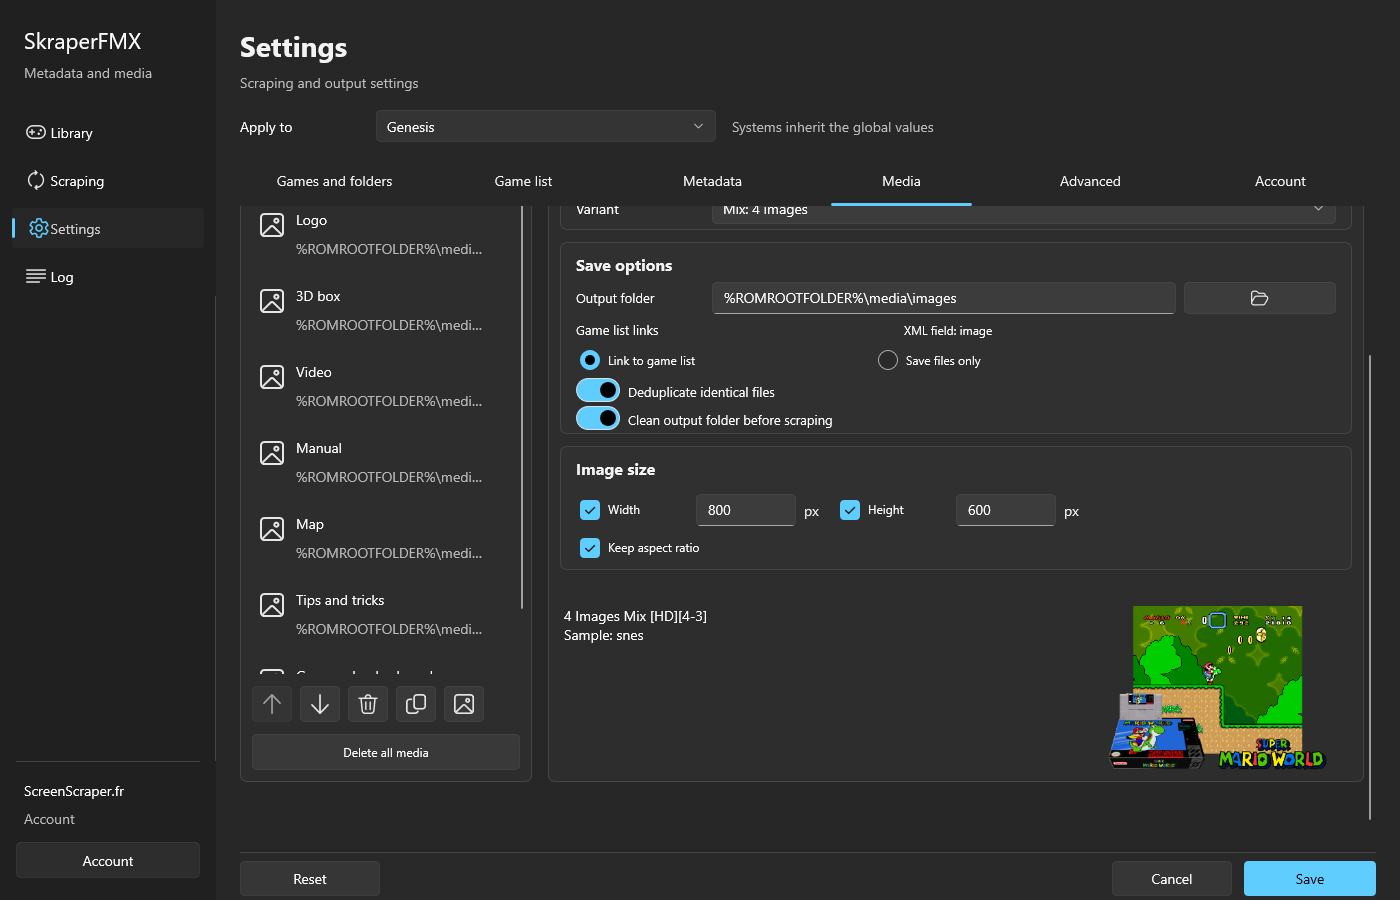Move selected media up with arrow icon
1400x900 pixels.
(x=272, y=704)
